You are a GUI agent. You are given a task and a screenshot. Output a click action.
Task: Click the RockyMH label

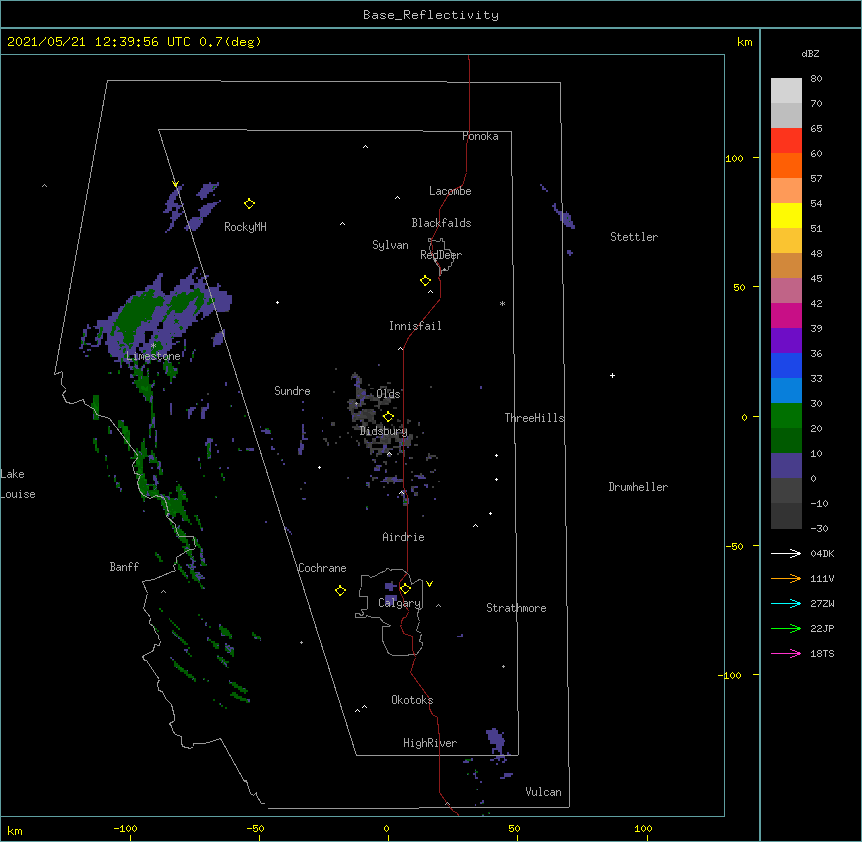245,227
